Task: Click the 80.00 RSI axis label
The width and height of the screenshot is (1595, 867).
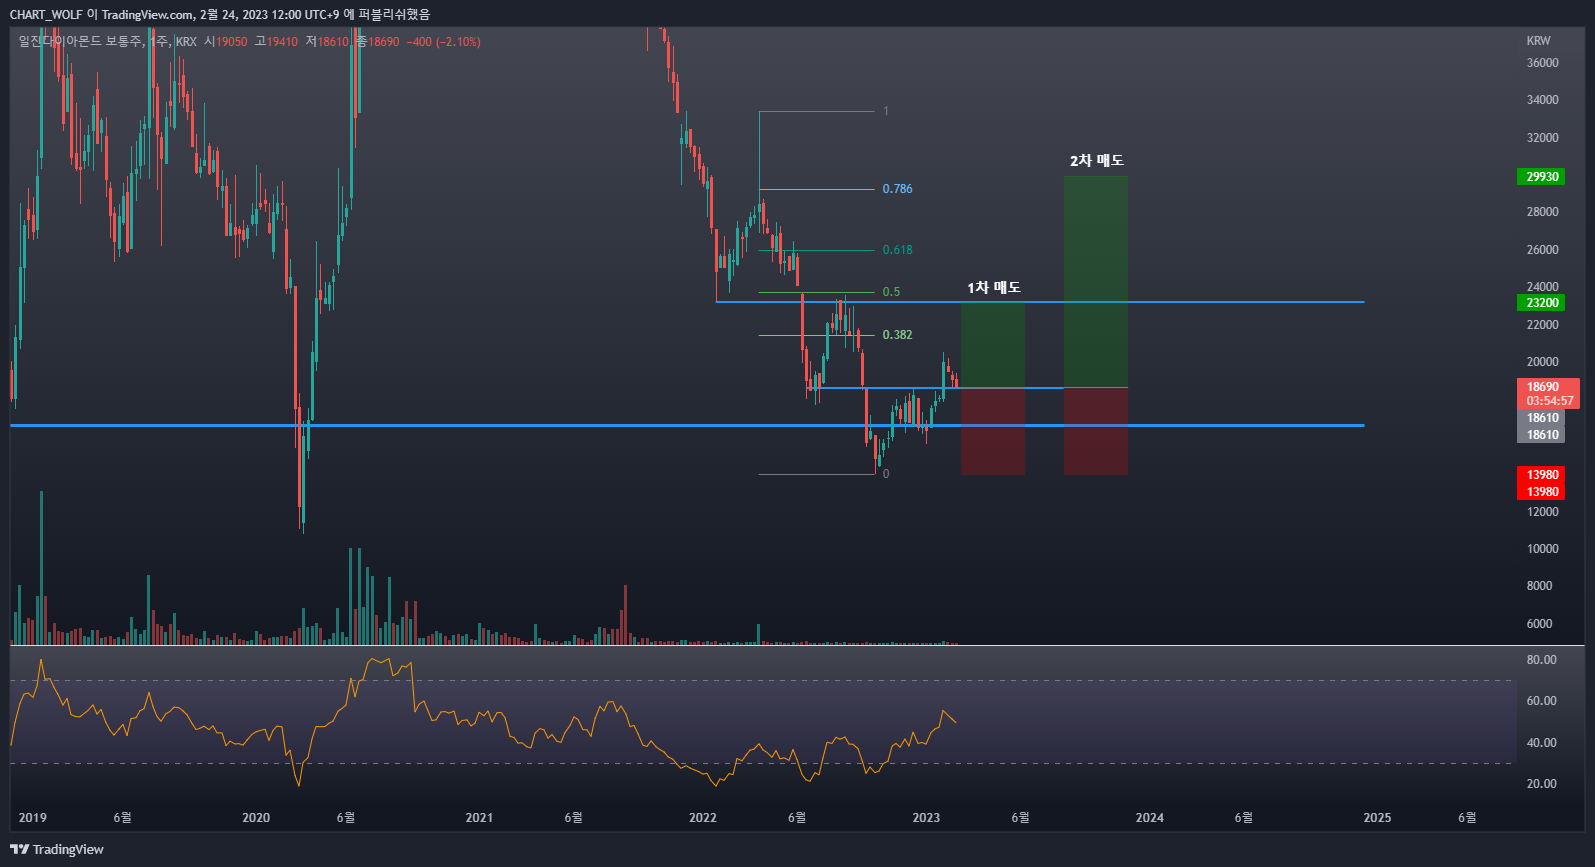Action: click(1541, 660)
